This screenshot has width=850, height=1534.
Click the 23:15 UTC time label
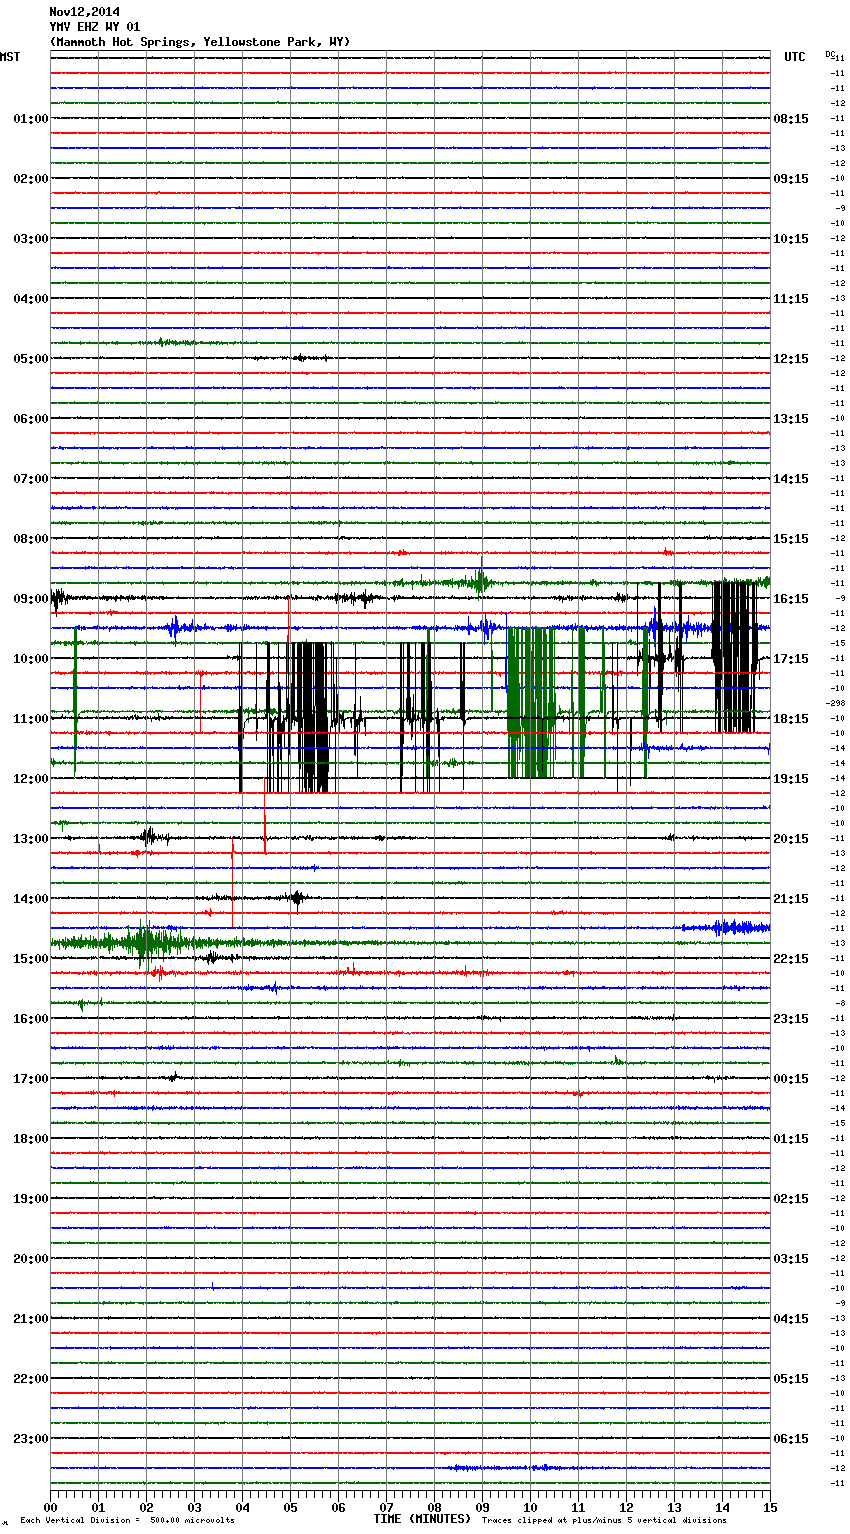pyautogui.click(x=791, y=1019)
